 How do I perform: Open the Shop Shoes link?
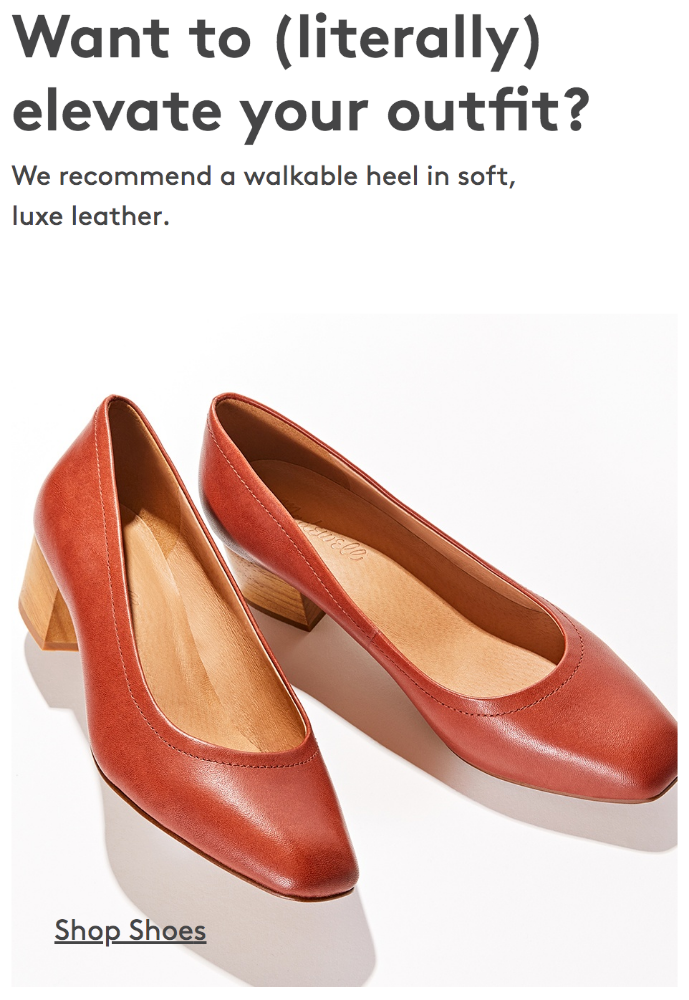130,930
